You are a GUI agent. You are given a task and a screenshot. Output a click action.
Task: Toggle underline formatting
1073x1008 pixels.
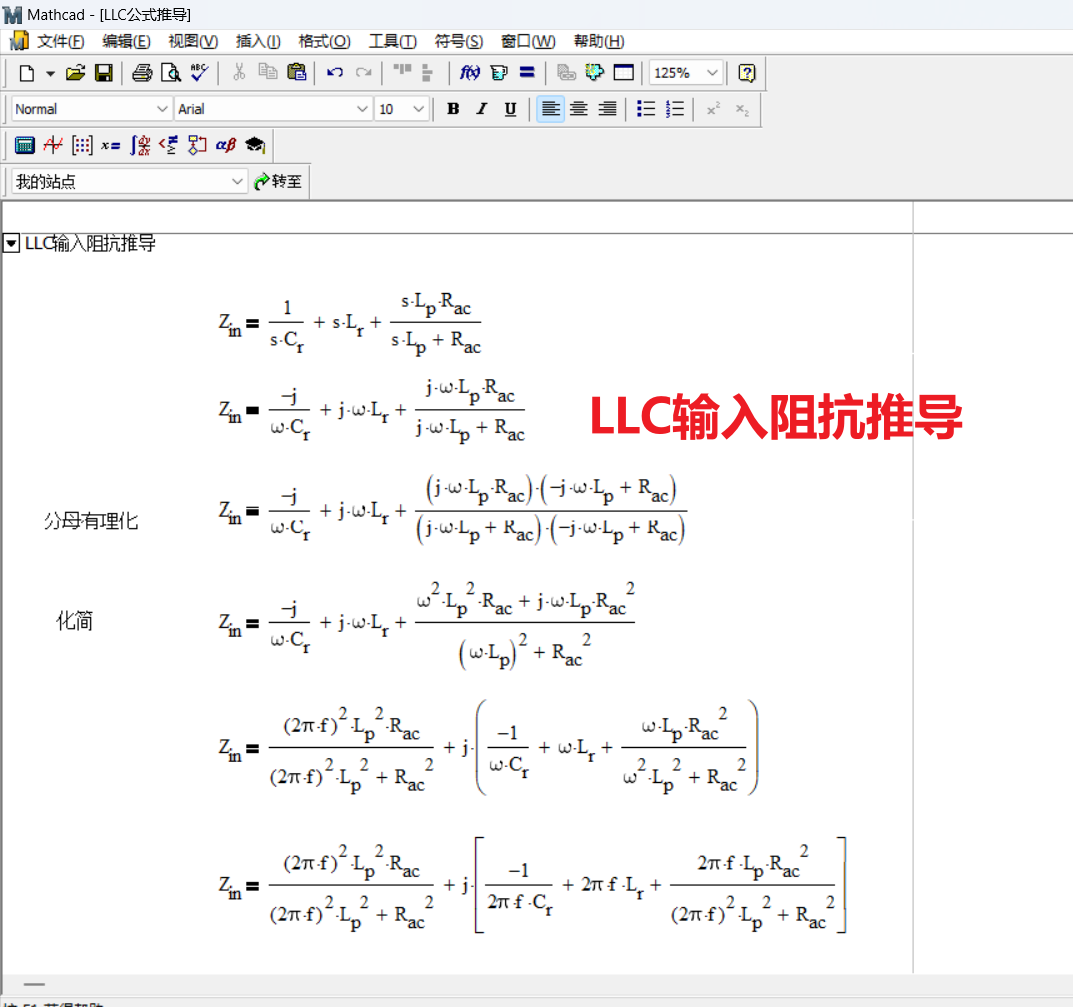(x=510, y=109)
